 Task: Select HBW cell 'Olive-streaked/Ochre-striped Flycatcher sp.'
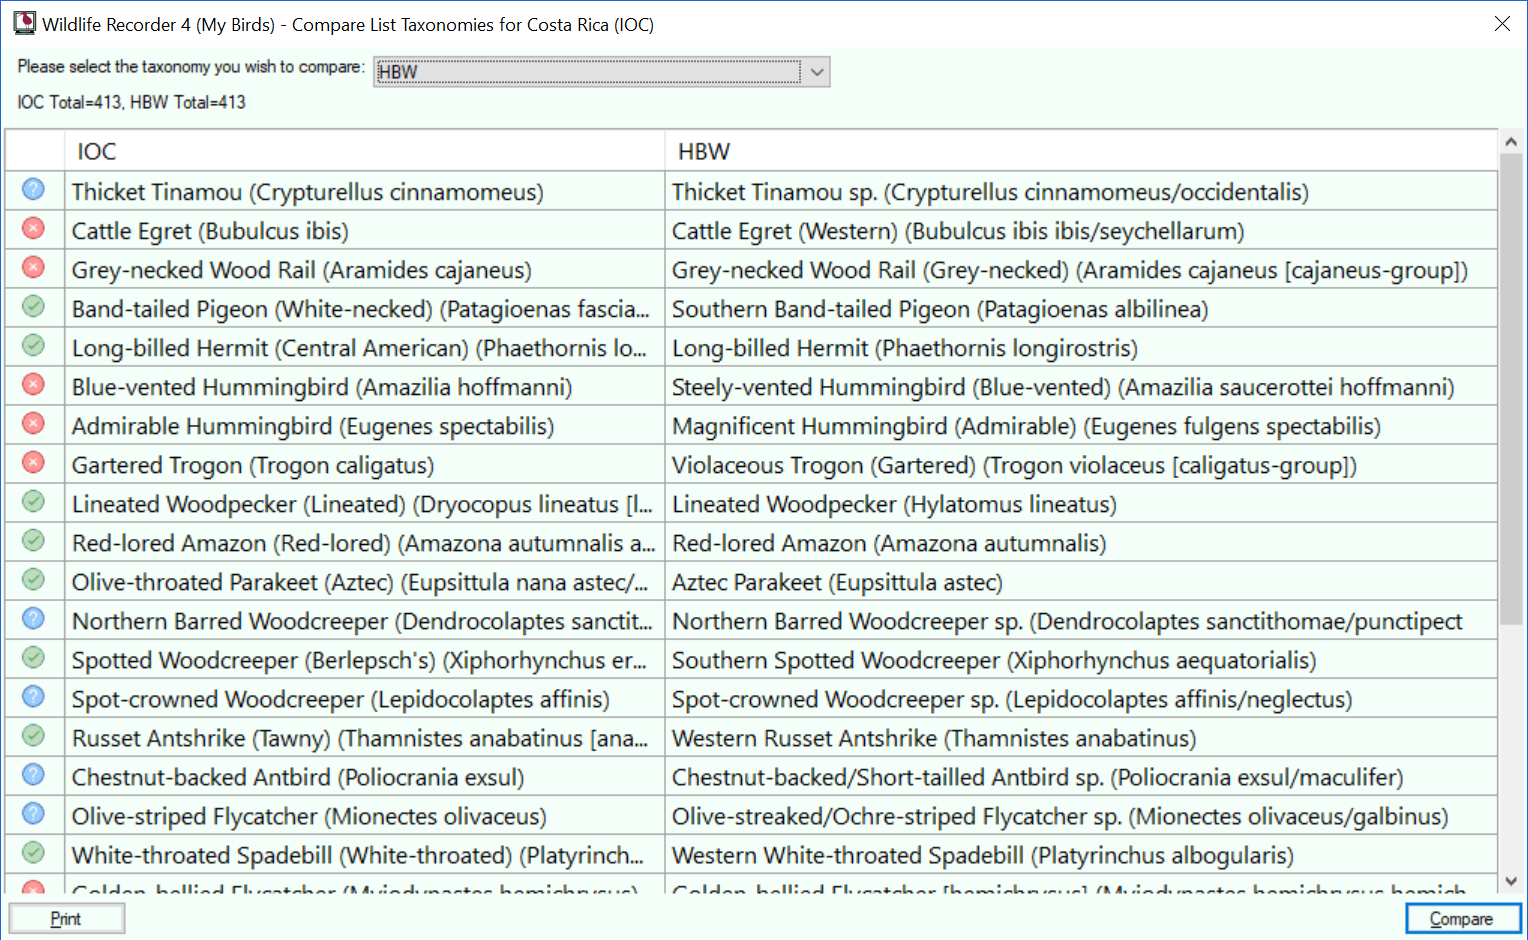tap(1081, 815)
